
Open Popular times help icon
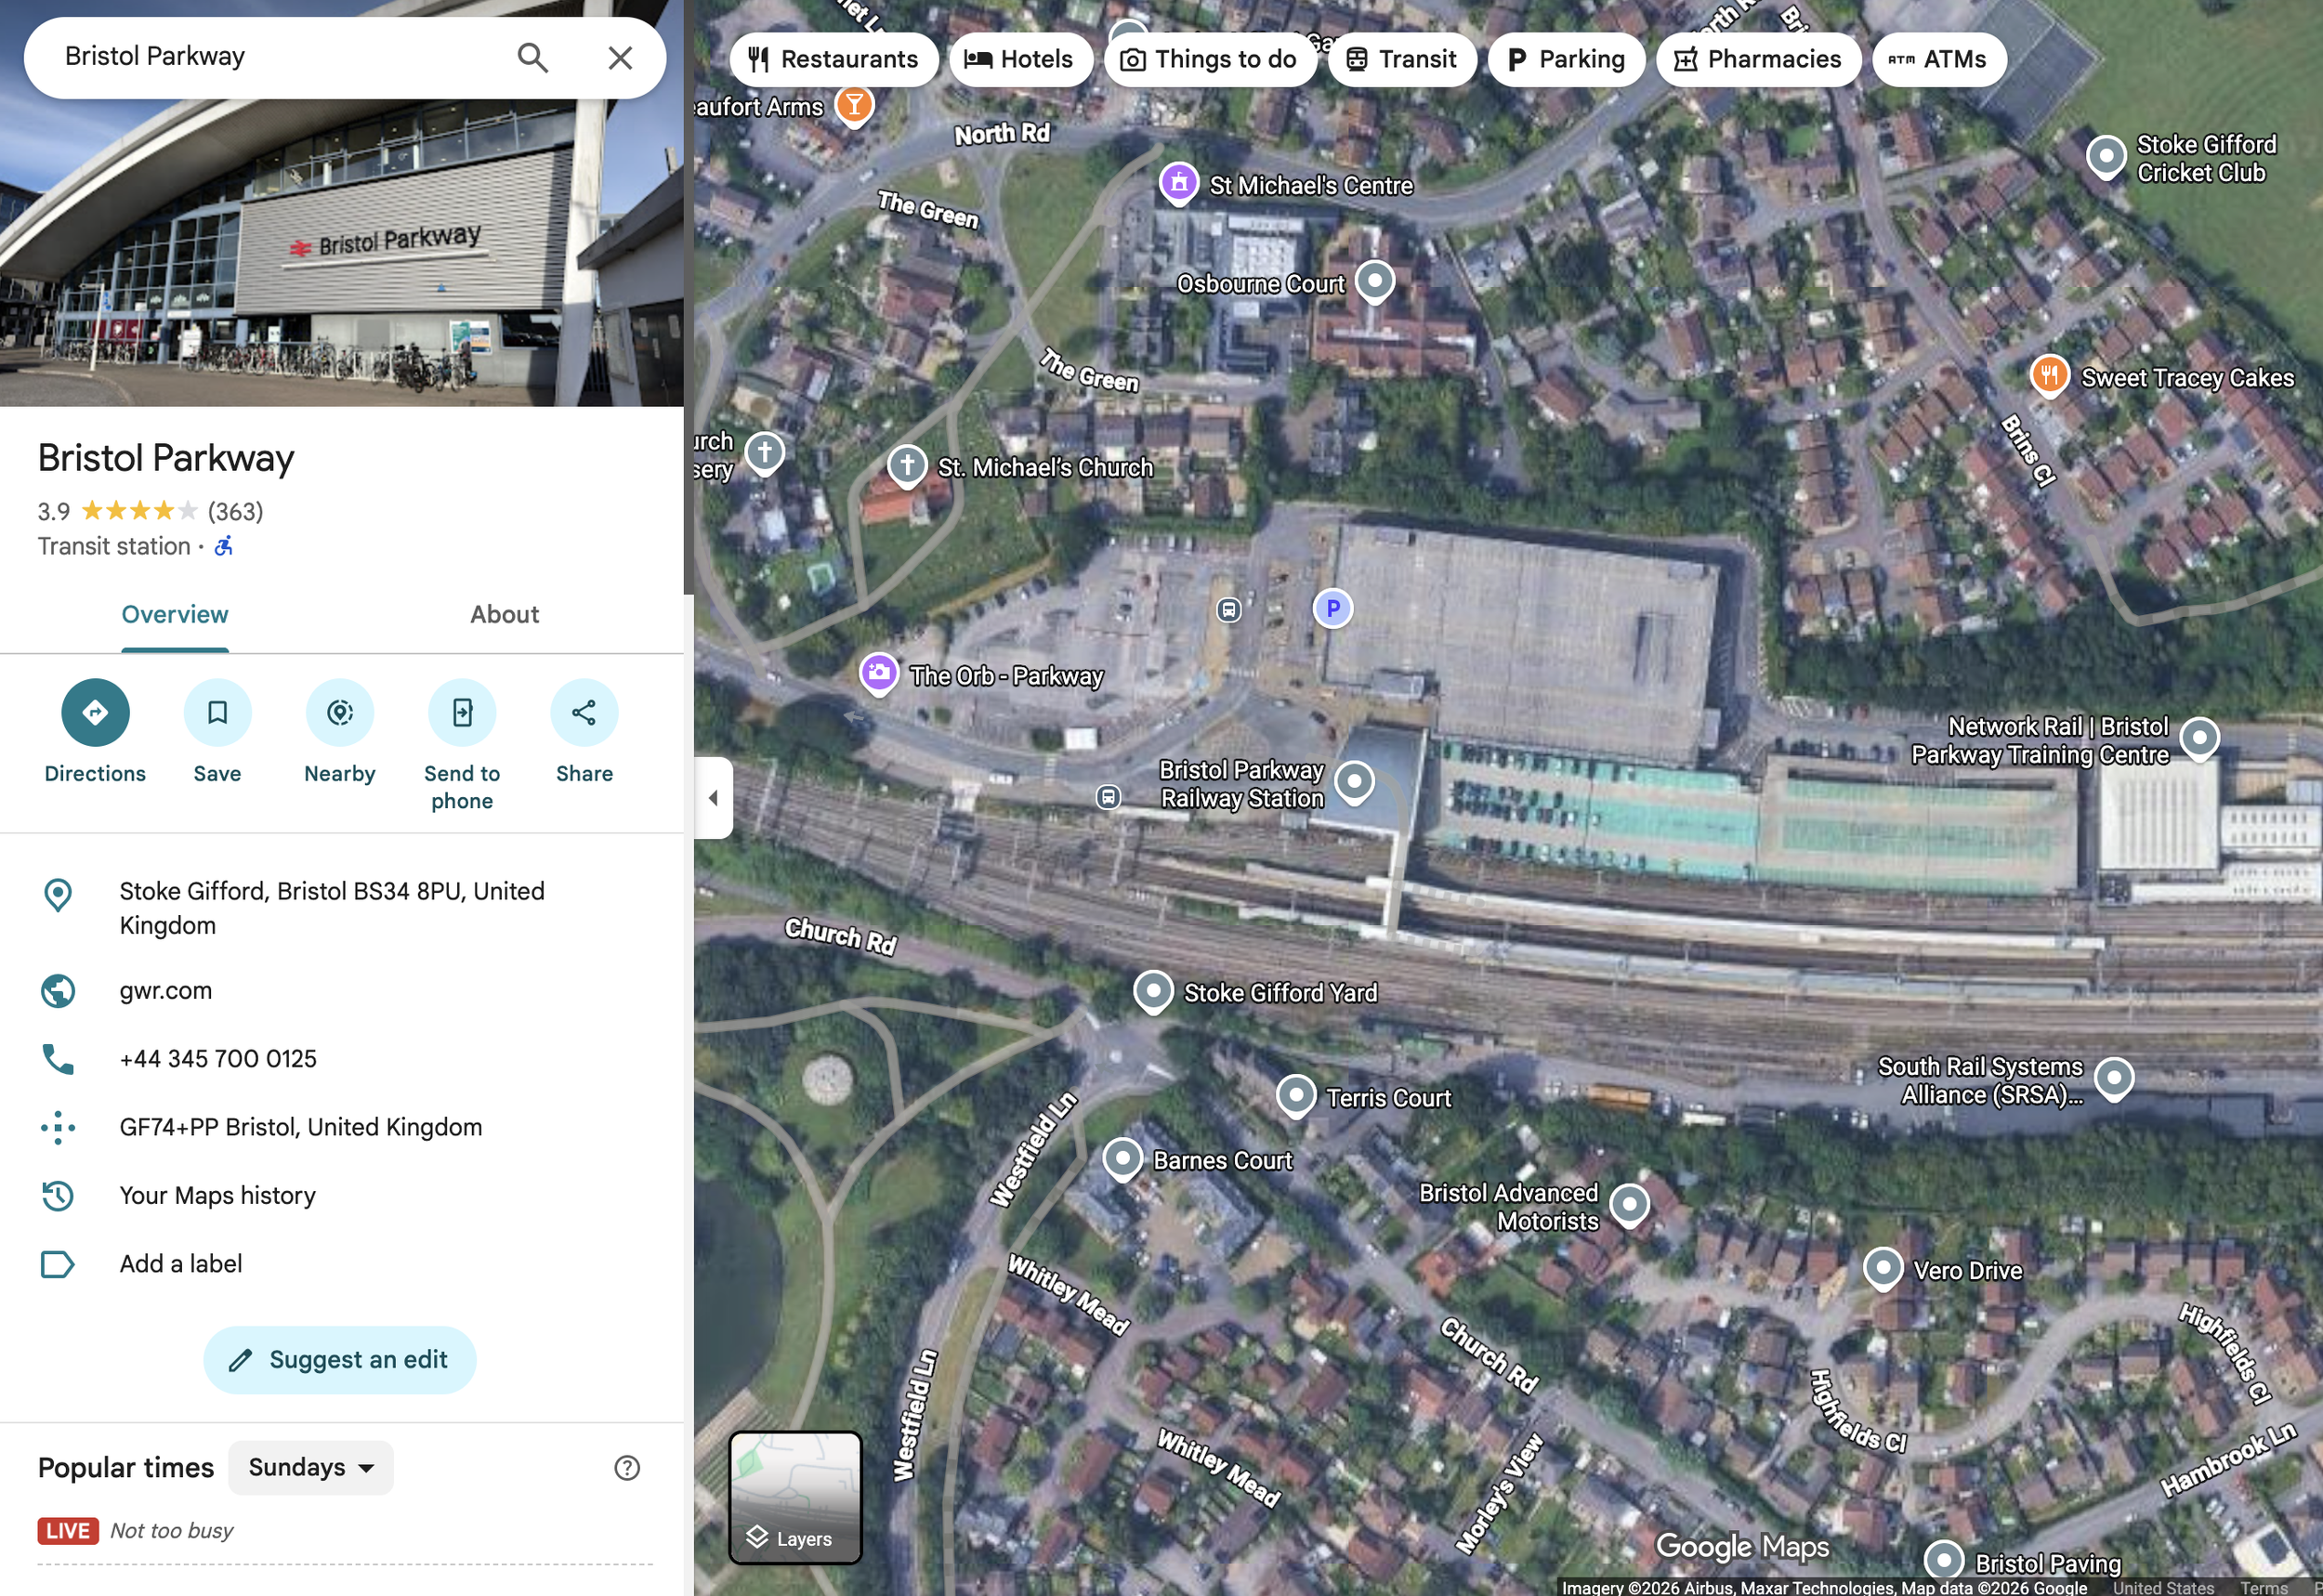[627, 1467]
